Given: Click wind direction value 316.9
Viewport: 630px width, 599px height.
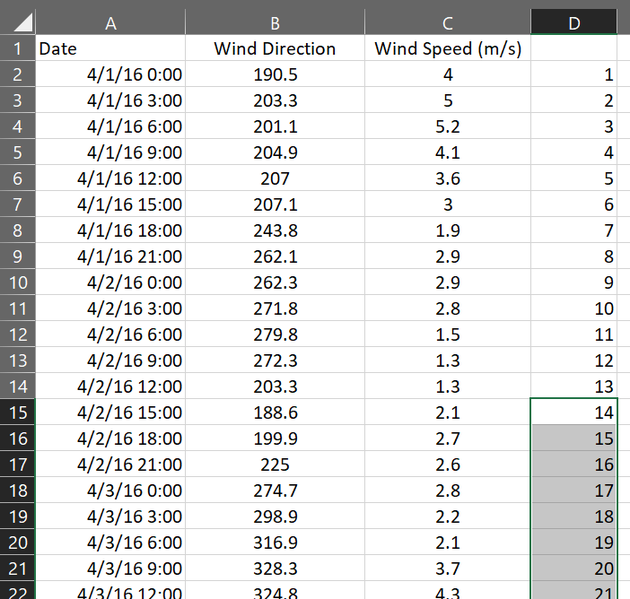Looking at the screenshot, I should point(275,542).
